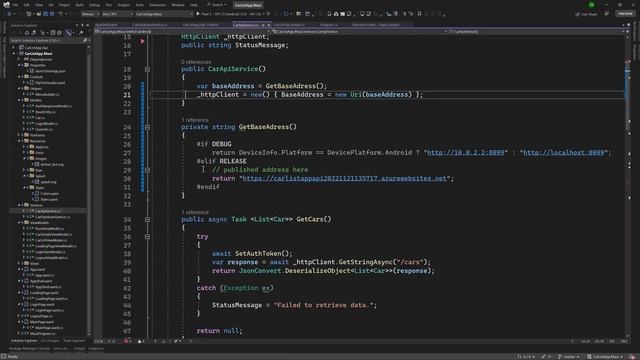
Task: Select launchSettings.json in Solution Explorer
Action: pos(50,71)
